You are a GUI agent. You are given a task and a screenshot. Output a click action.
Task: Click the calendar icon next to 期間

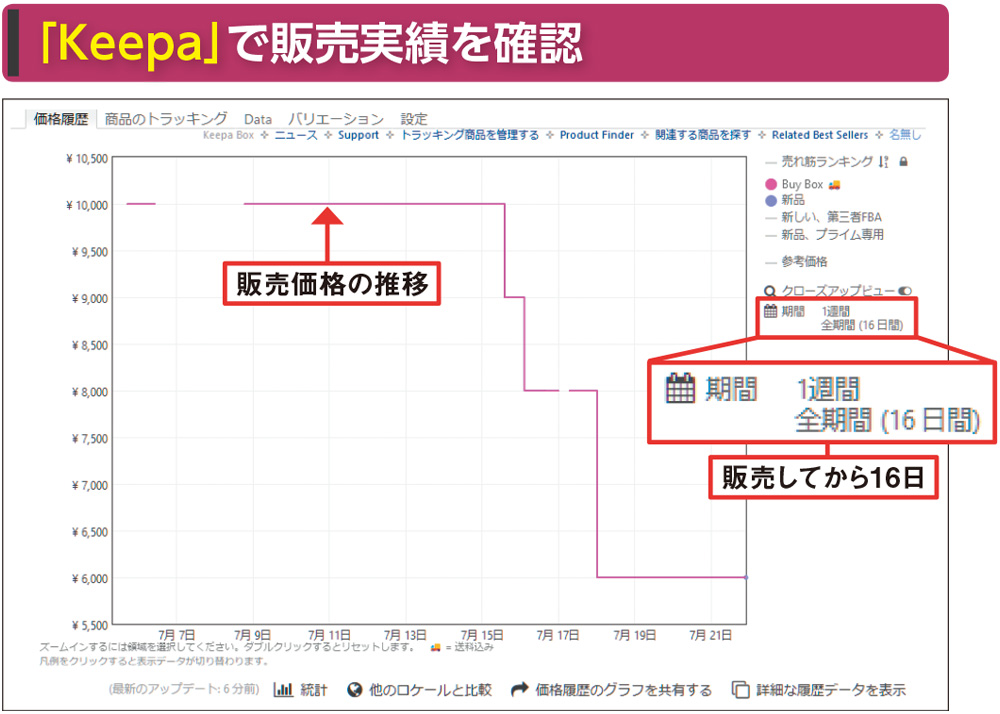pos(769,309)
